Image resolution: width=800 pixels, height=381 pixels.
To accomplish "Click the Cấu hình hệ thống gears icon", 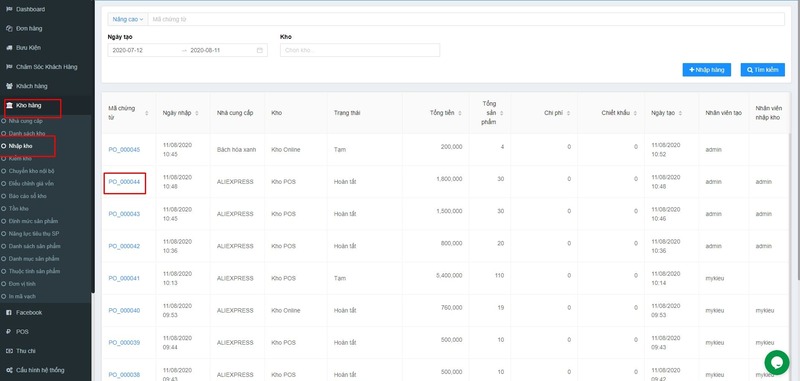I will point(9,370).
